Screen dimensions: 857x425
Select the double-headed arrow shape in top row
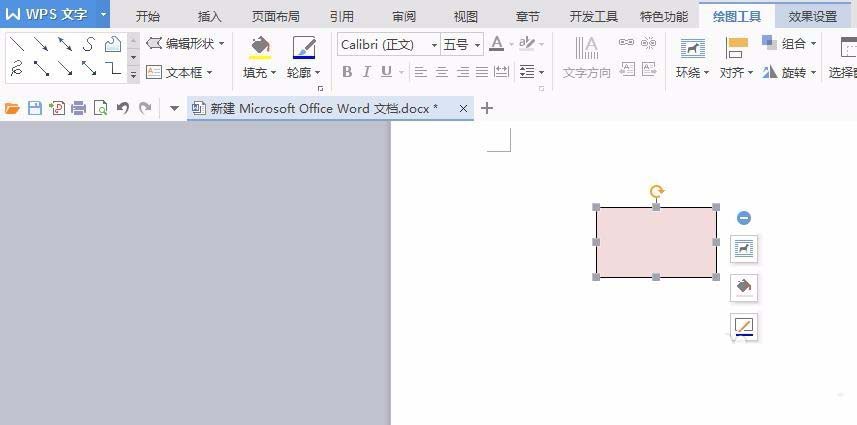64,44
